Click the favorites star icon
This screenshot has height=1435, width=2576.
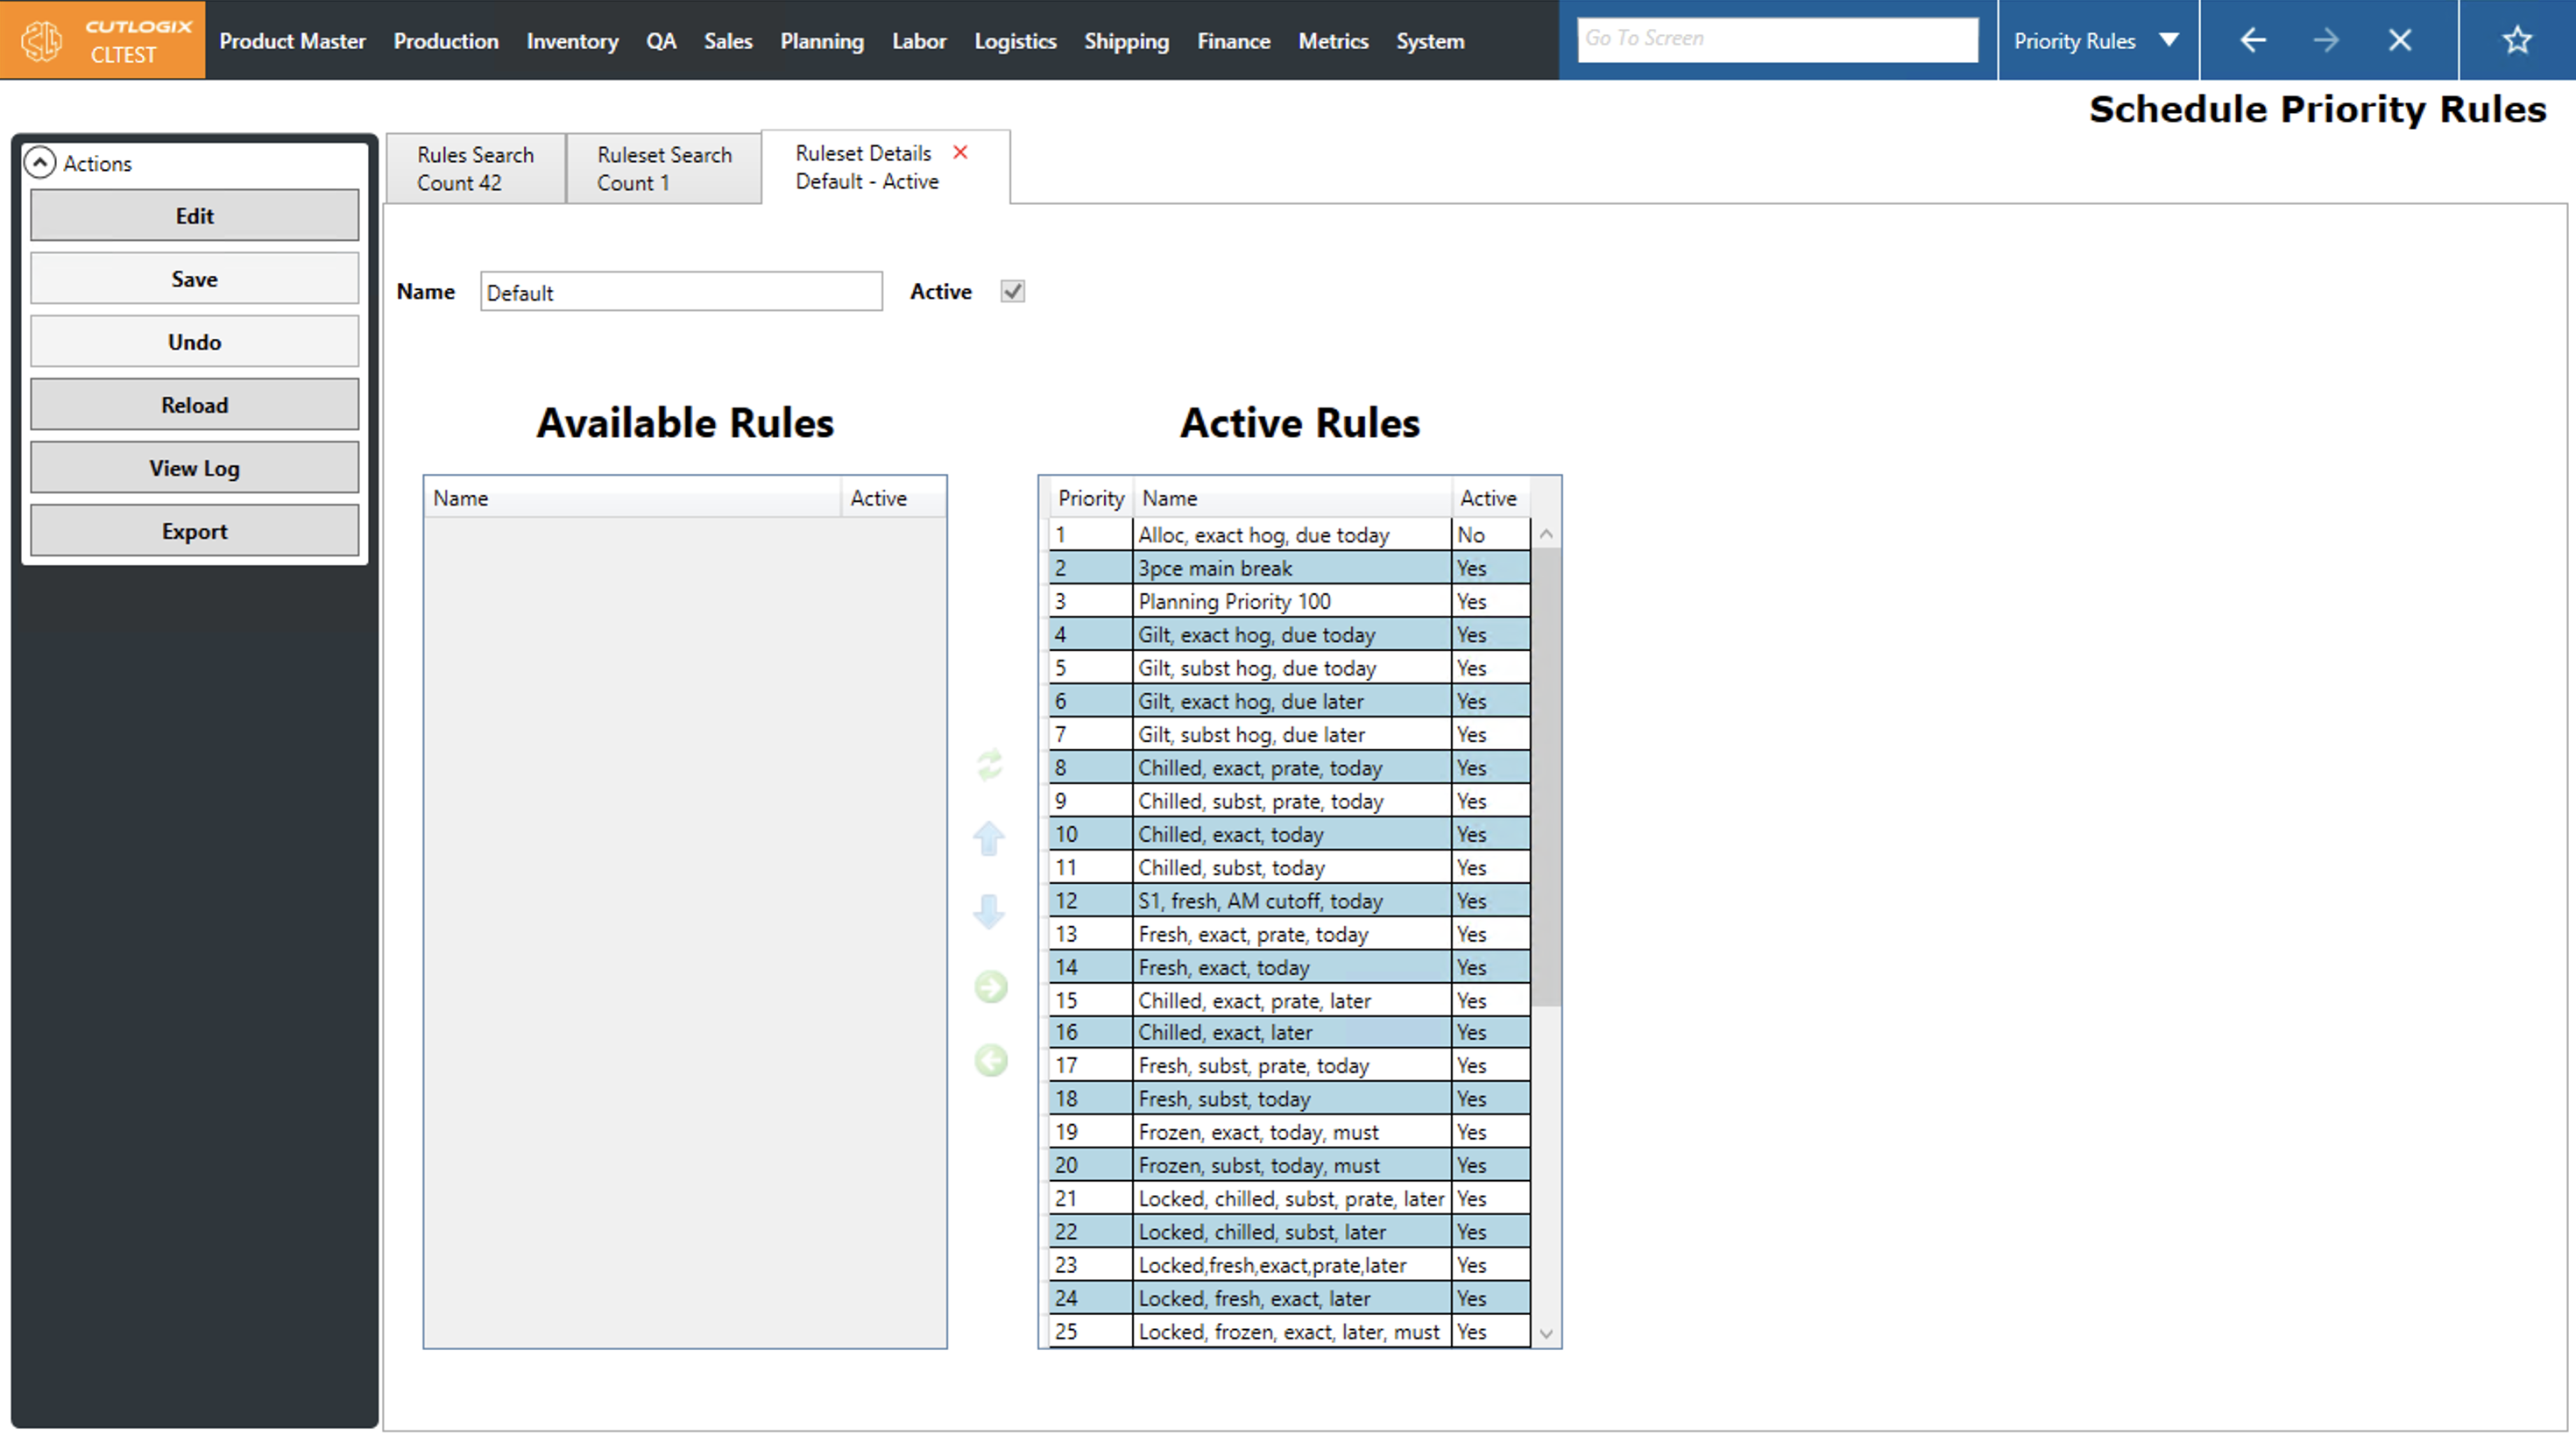[x=2516, y=40]
